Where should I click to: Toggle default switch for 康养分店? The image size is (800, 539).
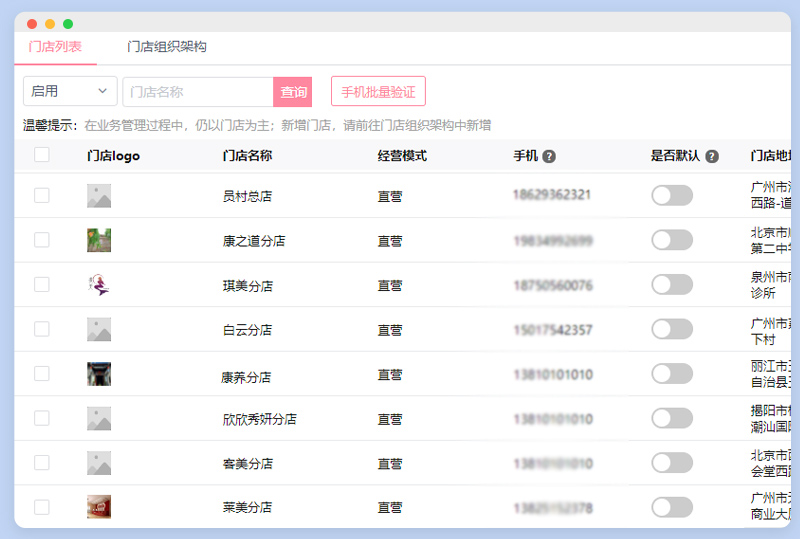672,374
